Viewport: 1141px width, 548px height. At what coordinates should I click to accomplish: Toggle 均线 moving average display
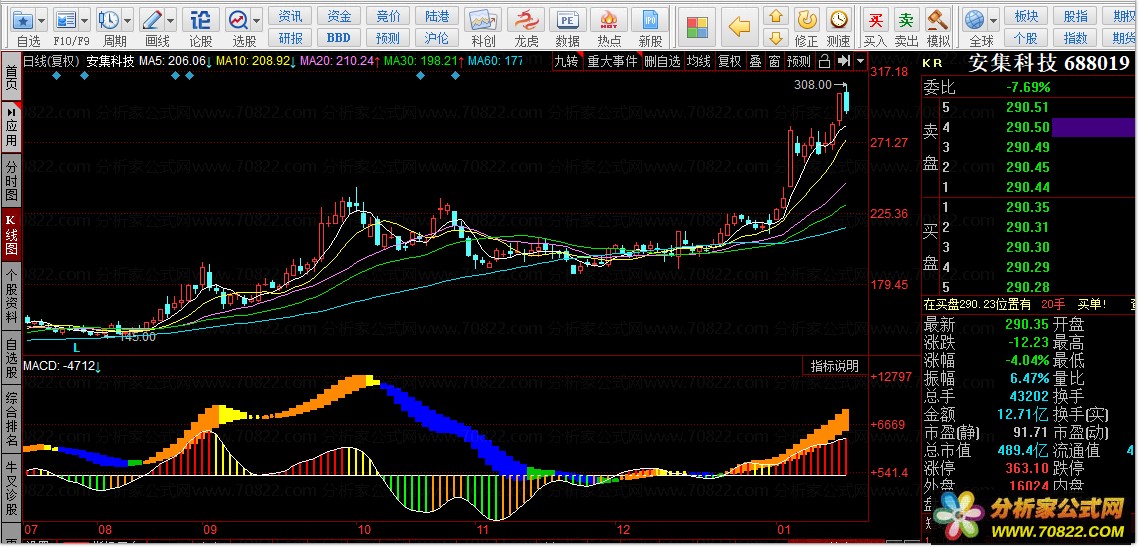[699, 62]
